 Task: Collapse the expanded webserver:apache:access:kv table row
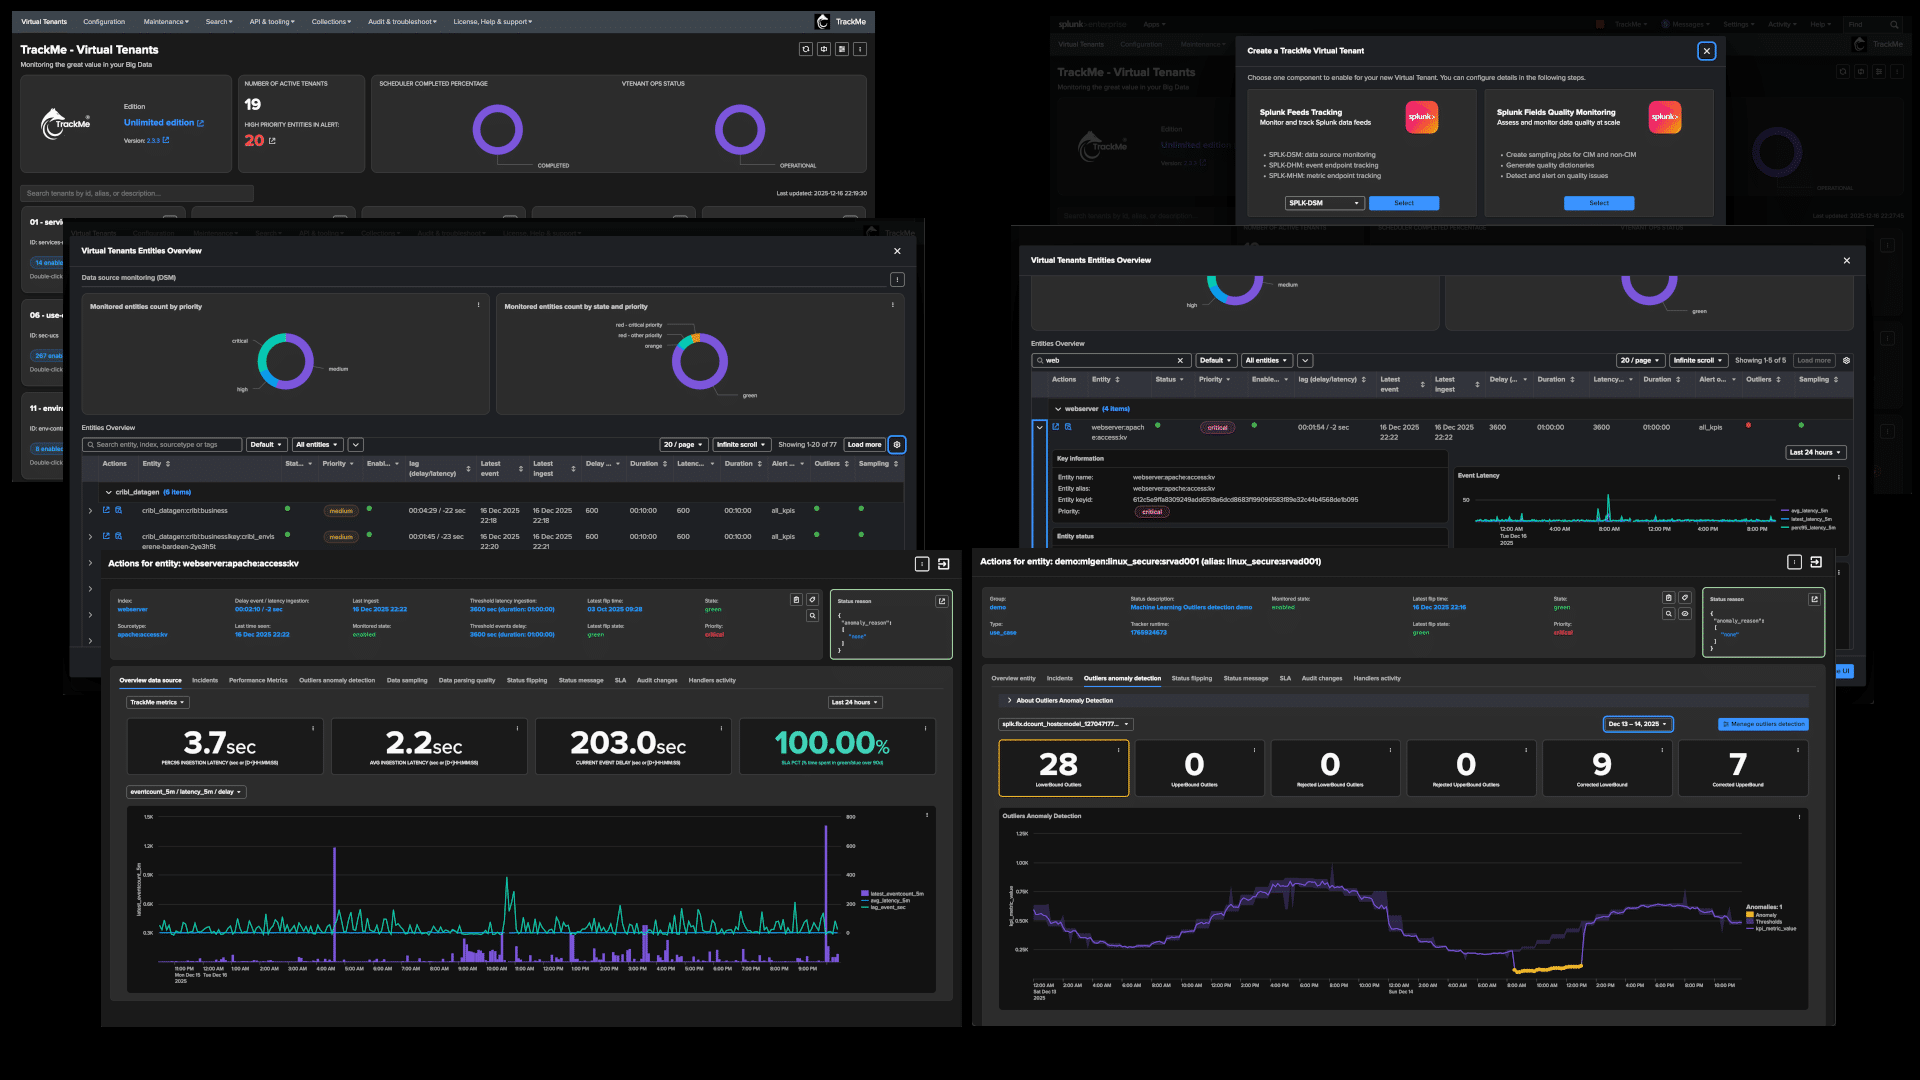[x=1039, y=427]
